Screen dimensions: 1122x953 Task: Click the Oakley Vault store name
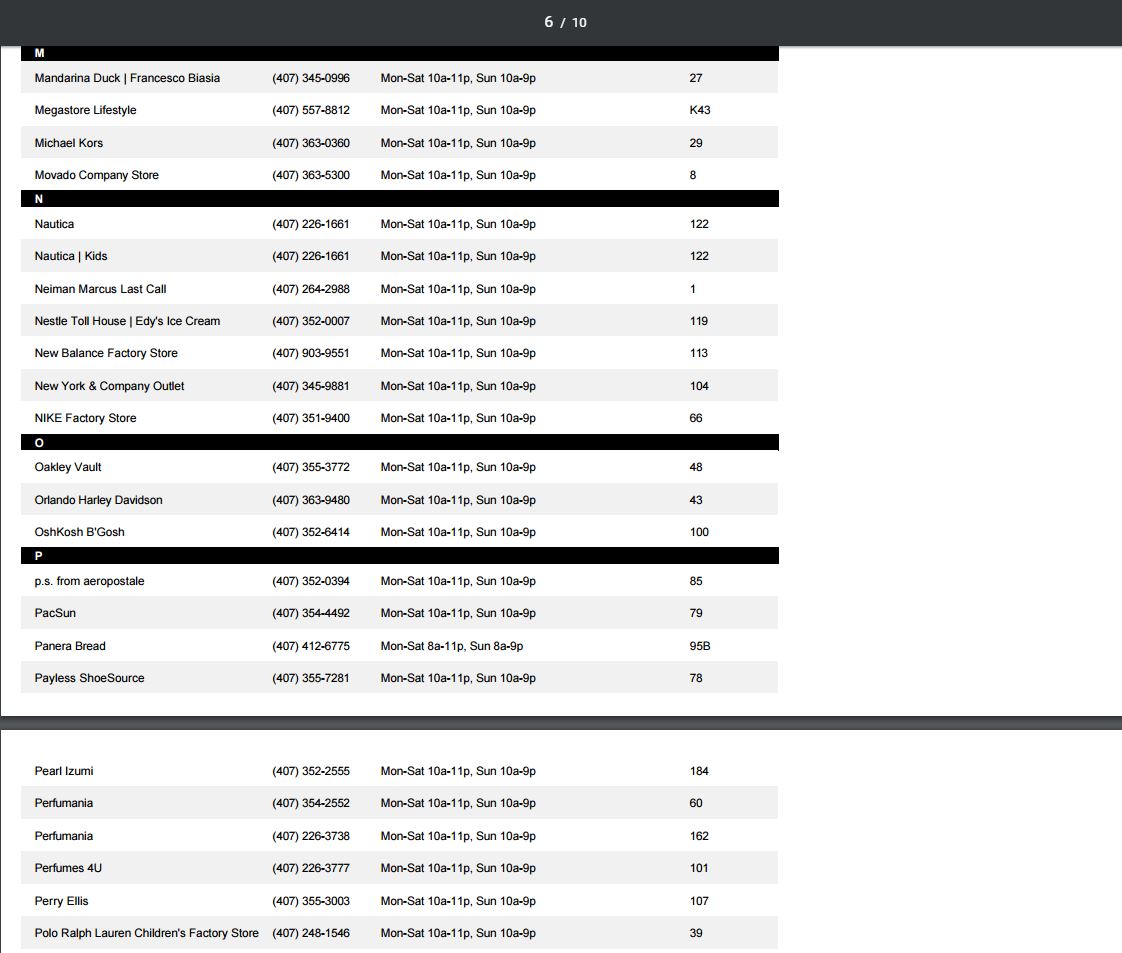(x=68, y=467)
